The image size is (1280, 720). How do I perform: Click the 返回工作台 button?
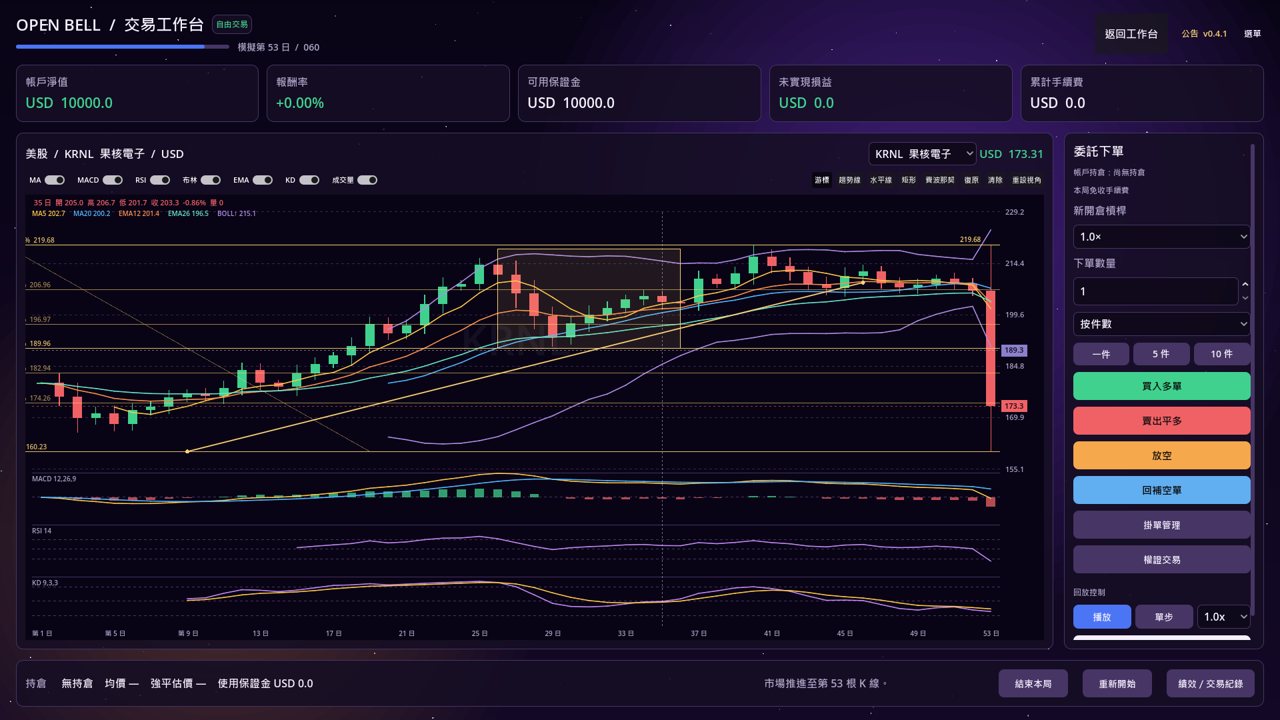1131,34
